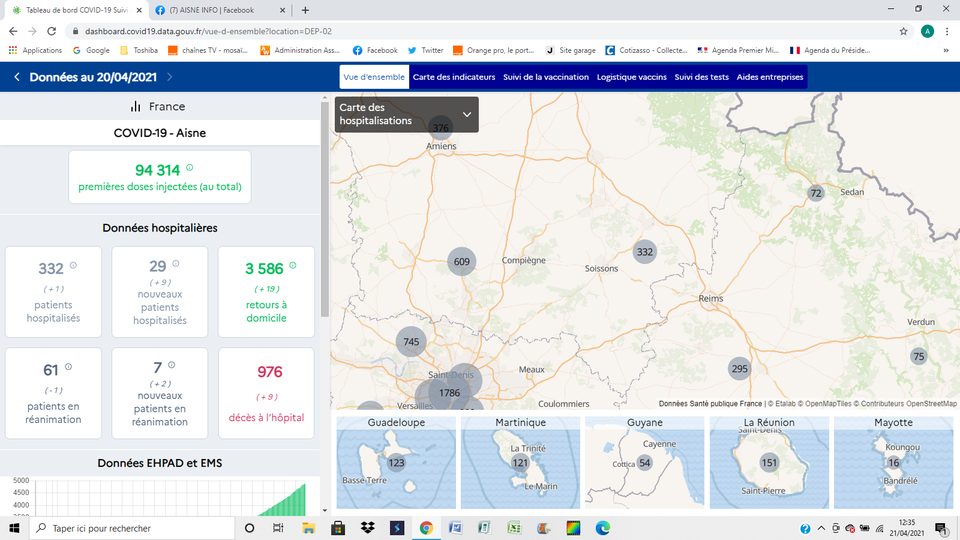Click the 609 hospitalisation cluster on map
Image resolution: width=960 pixels, height=540 pixels.
coord(461,262)
